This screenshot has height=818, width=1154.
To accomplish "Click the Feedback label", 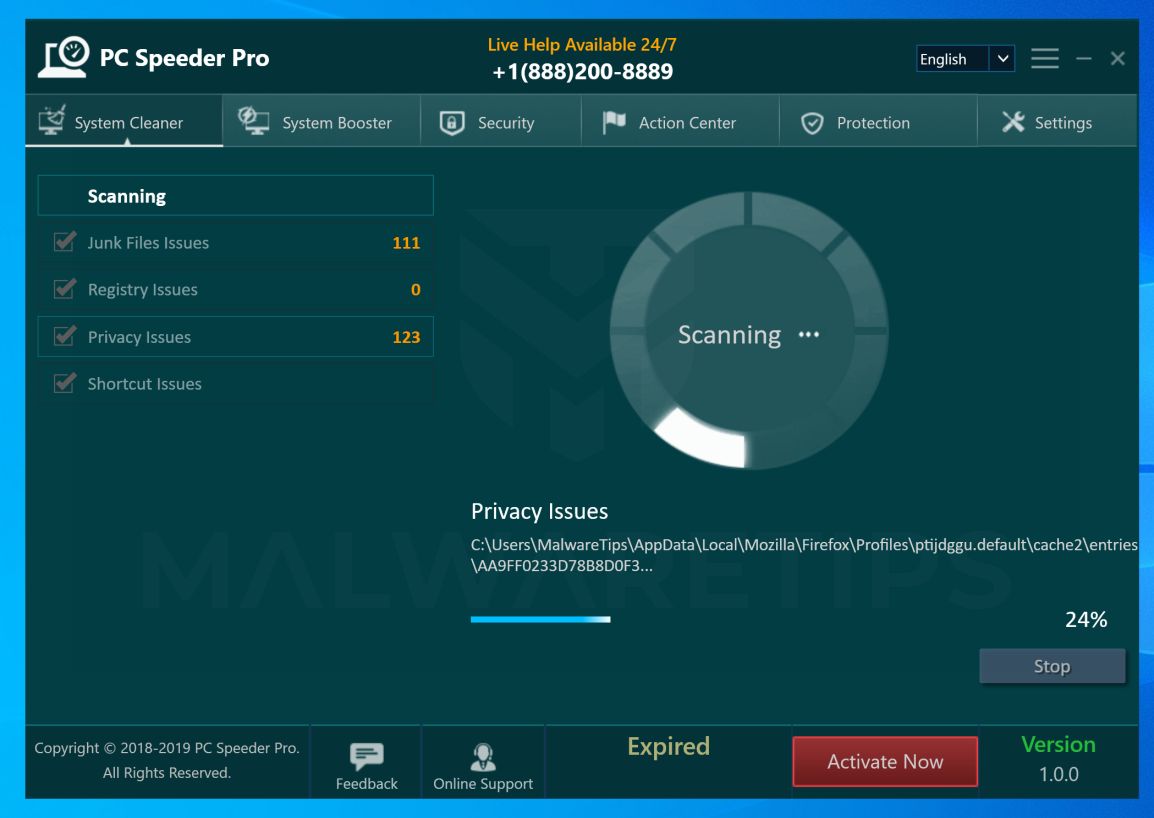I will (367, 784).
